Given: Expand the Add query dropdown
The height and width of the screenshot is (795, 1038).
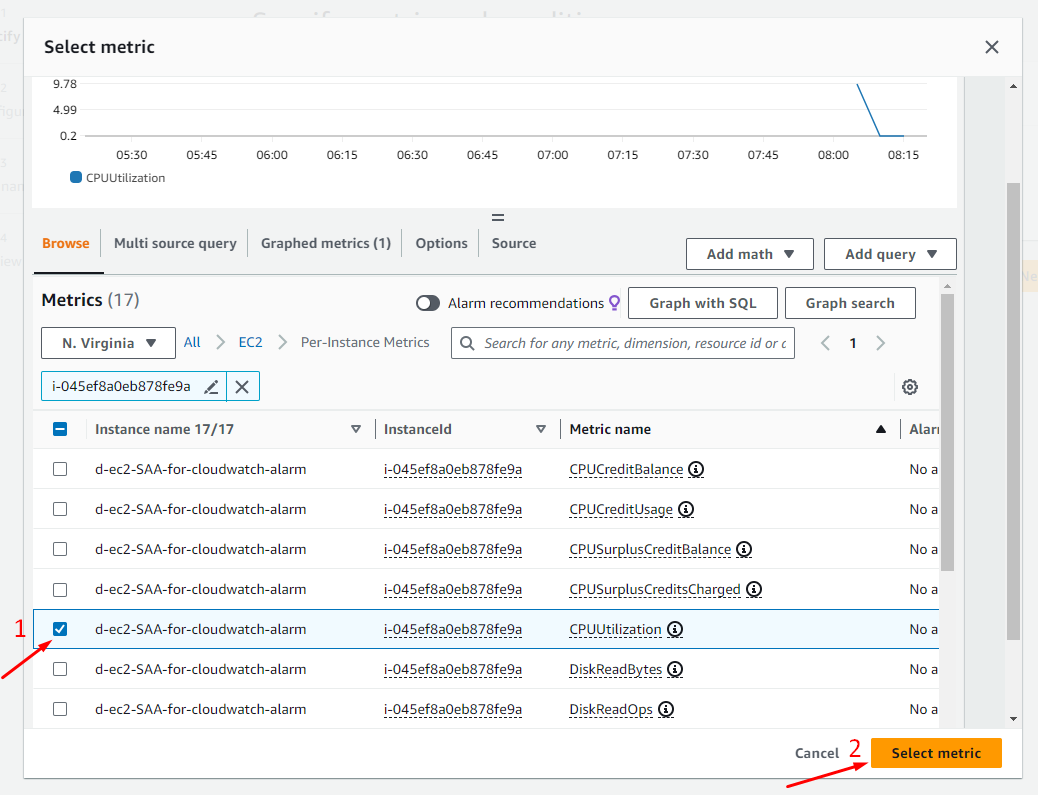Looking at the screenshot, I should tap(890, 254).
